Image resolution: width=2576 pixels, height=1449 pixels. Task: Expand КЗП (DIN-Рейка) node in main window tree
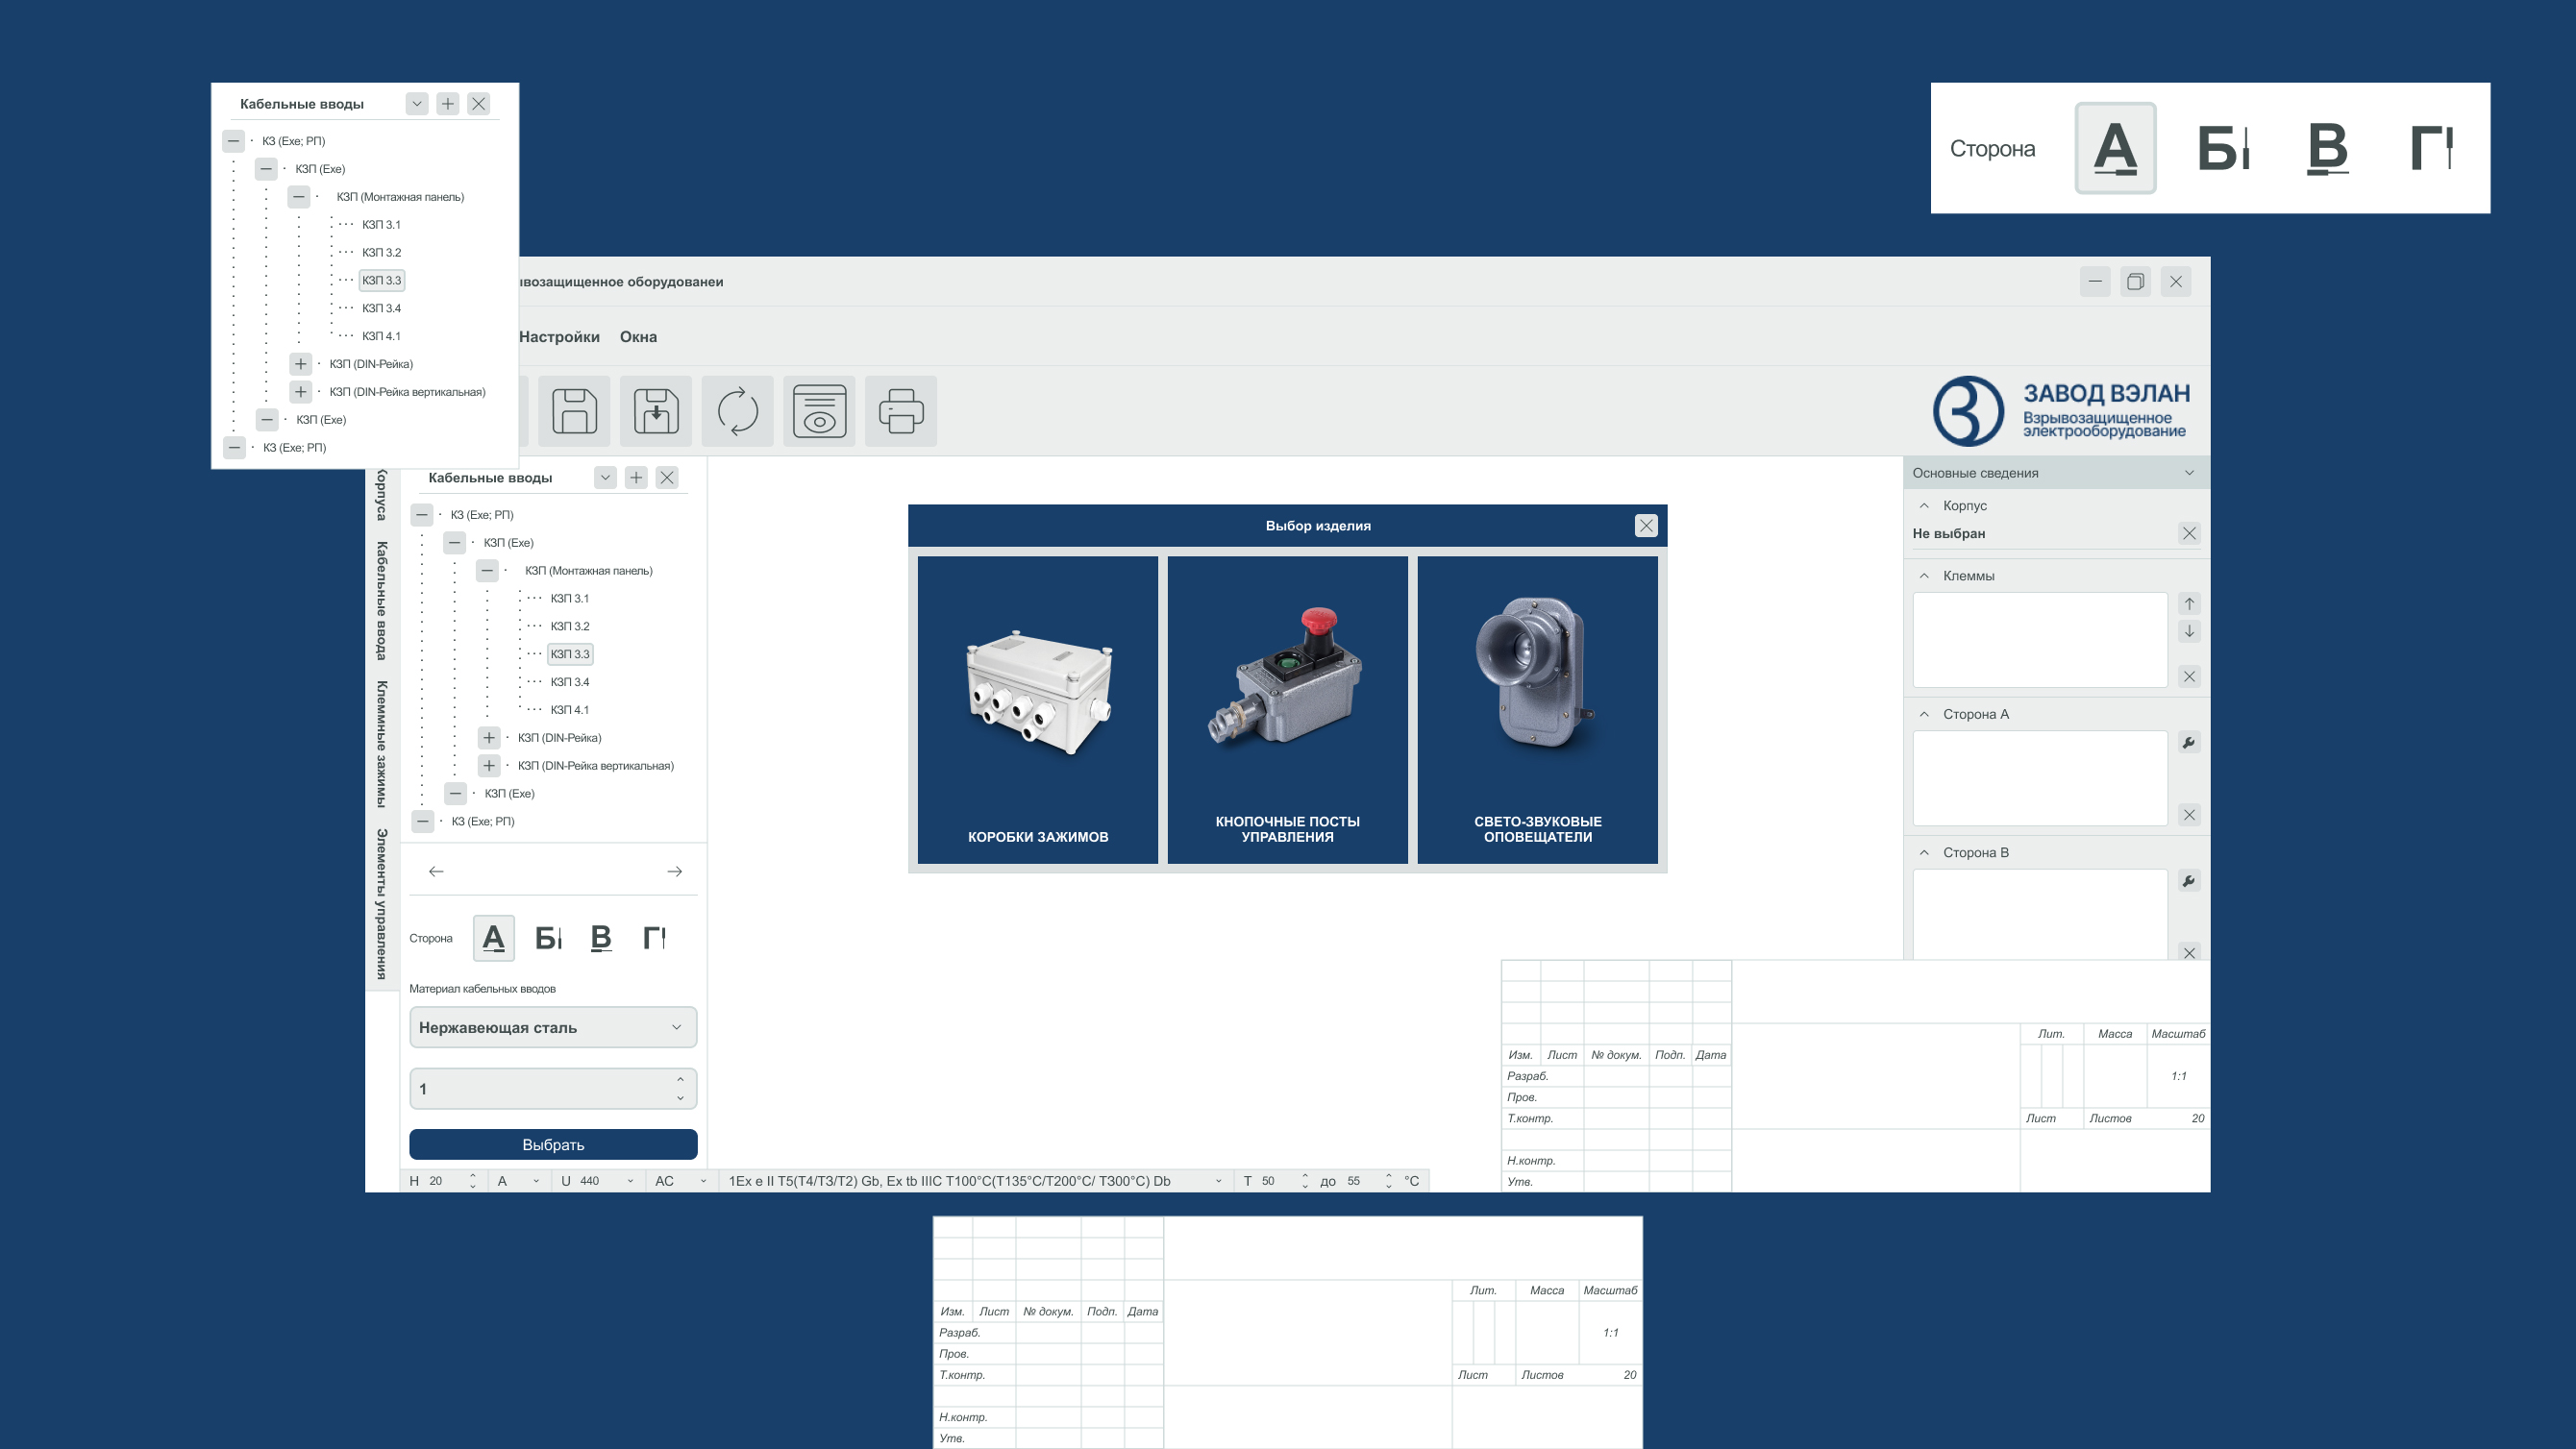tap(488, 738)
